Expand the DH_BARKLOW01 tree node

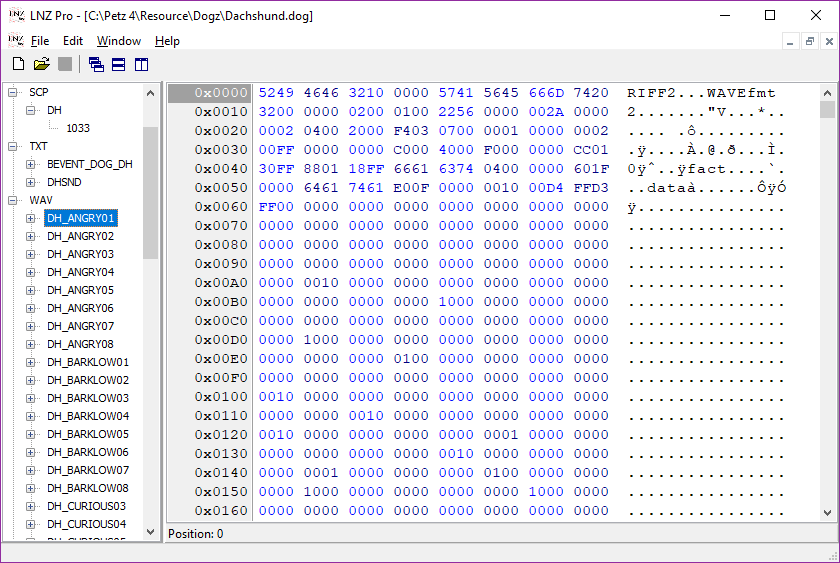tap(31, 362)
